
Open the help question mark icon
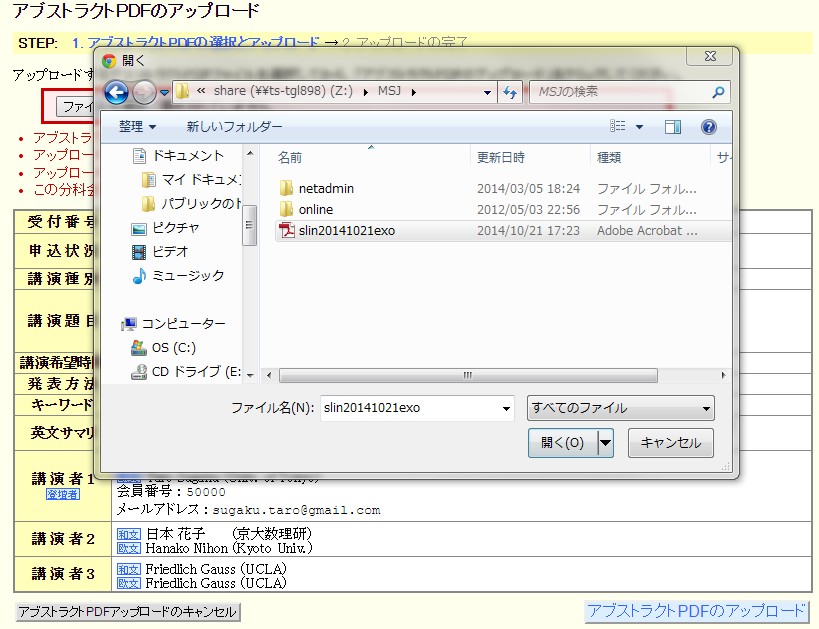coord(709,127)
